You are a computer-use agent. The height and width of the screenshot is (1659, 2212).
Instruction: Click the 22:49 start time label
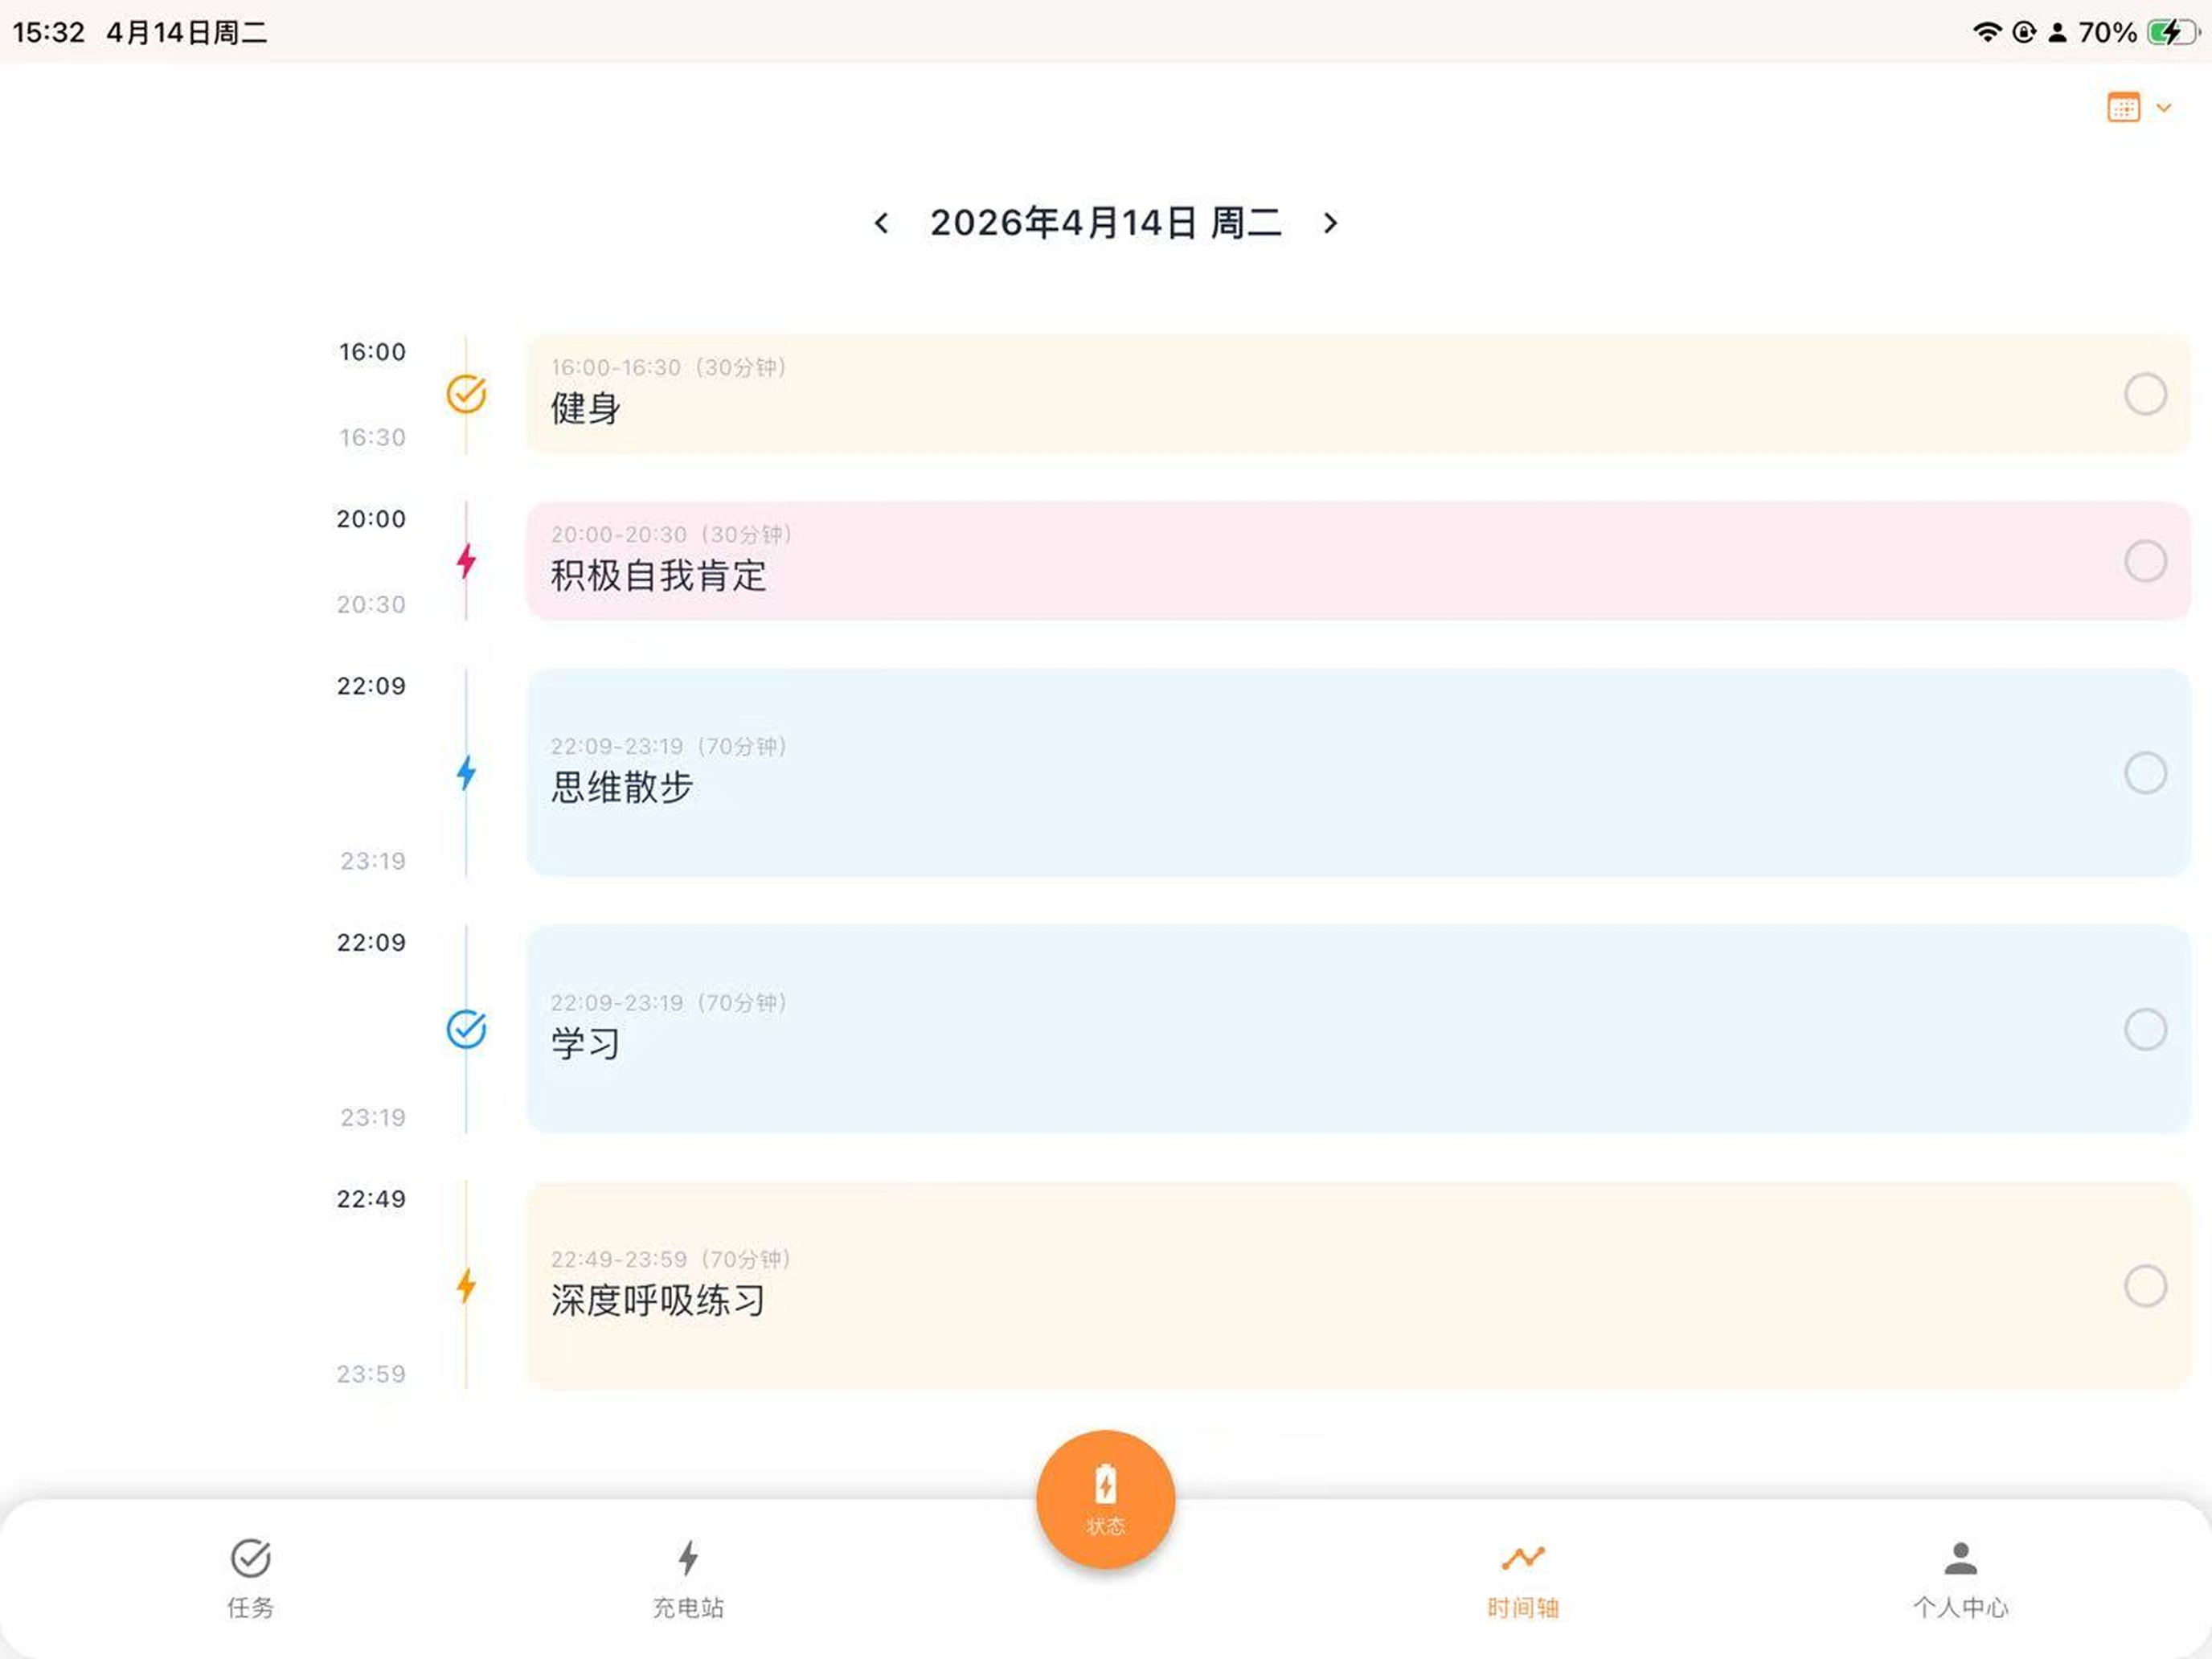[371, 1199]
